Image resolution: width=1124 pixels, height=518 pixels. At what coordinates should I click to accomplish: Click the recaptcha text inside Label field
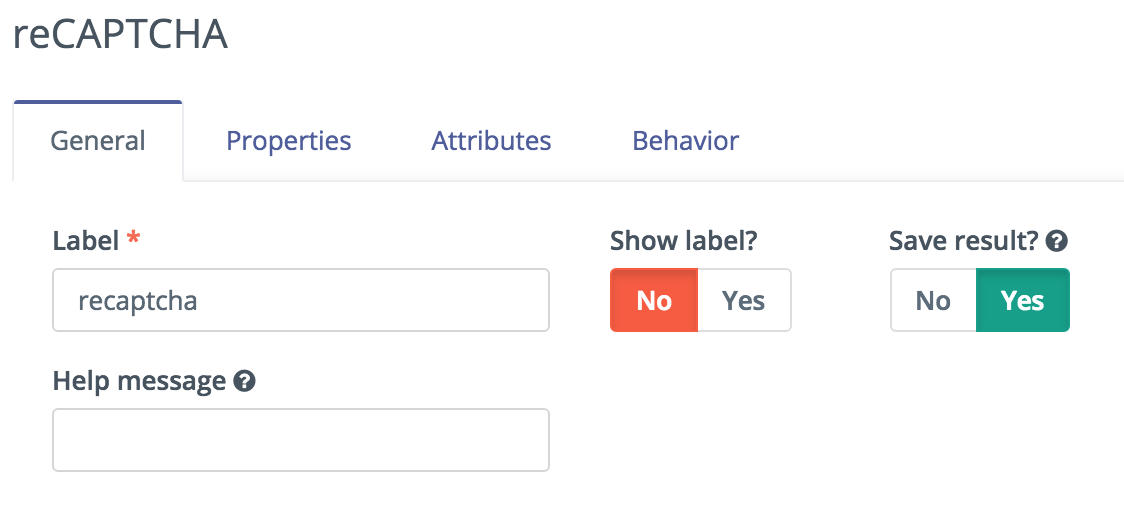pos(138,302)
